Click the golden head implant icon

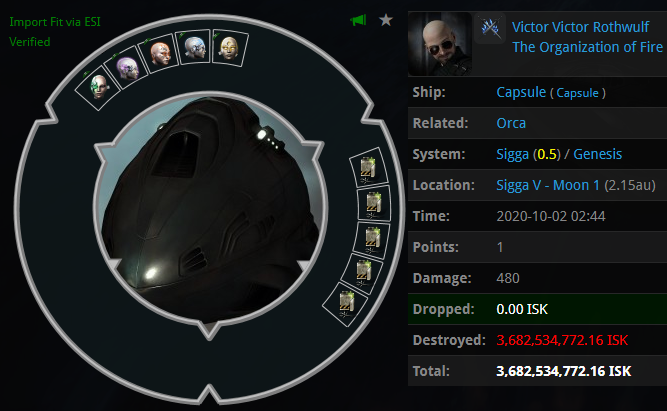tap(229, 48)
